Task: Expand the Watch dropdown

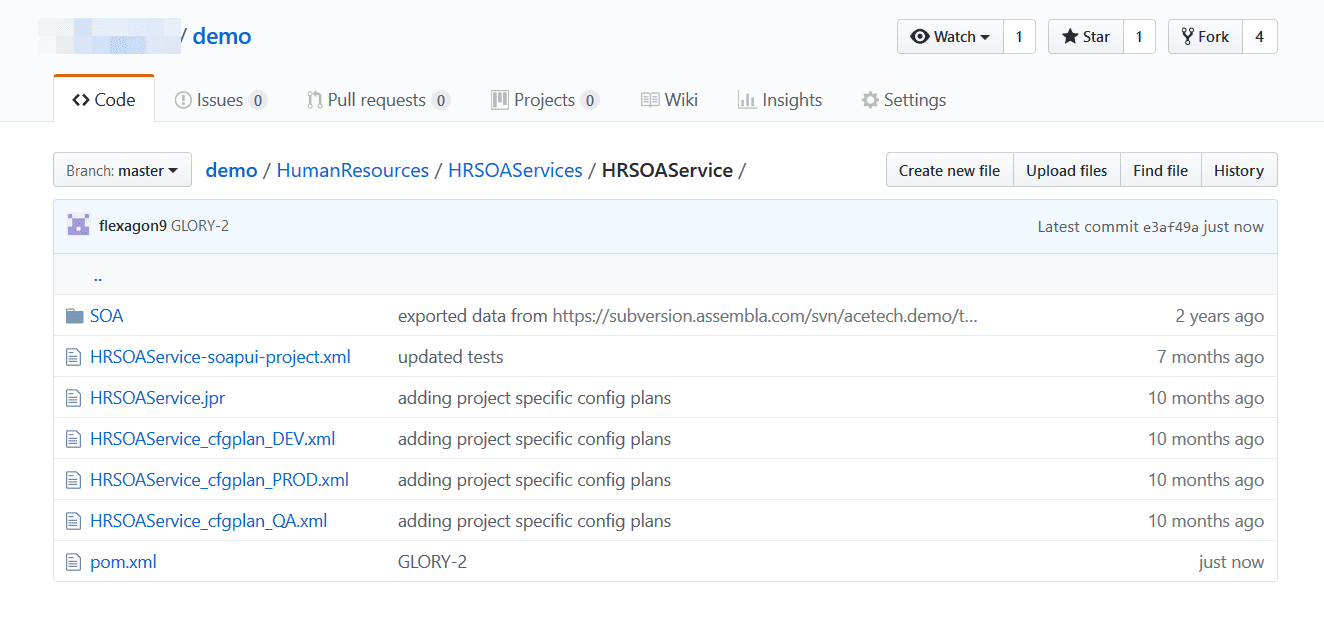Action: pyautogui.click(x=950, y=37)
